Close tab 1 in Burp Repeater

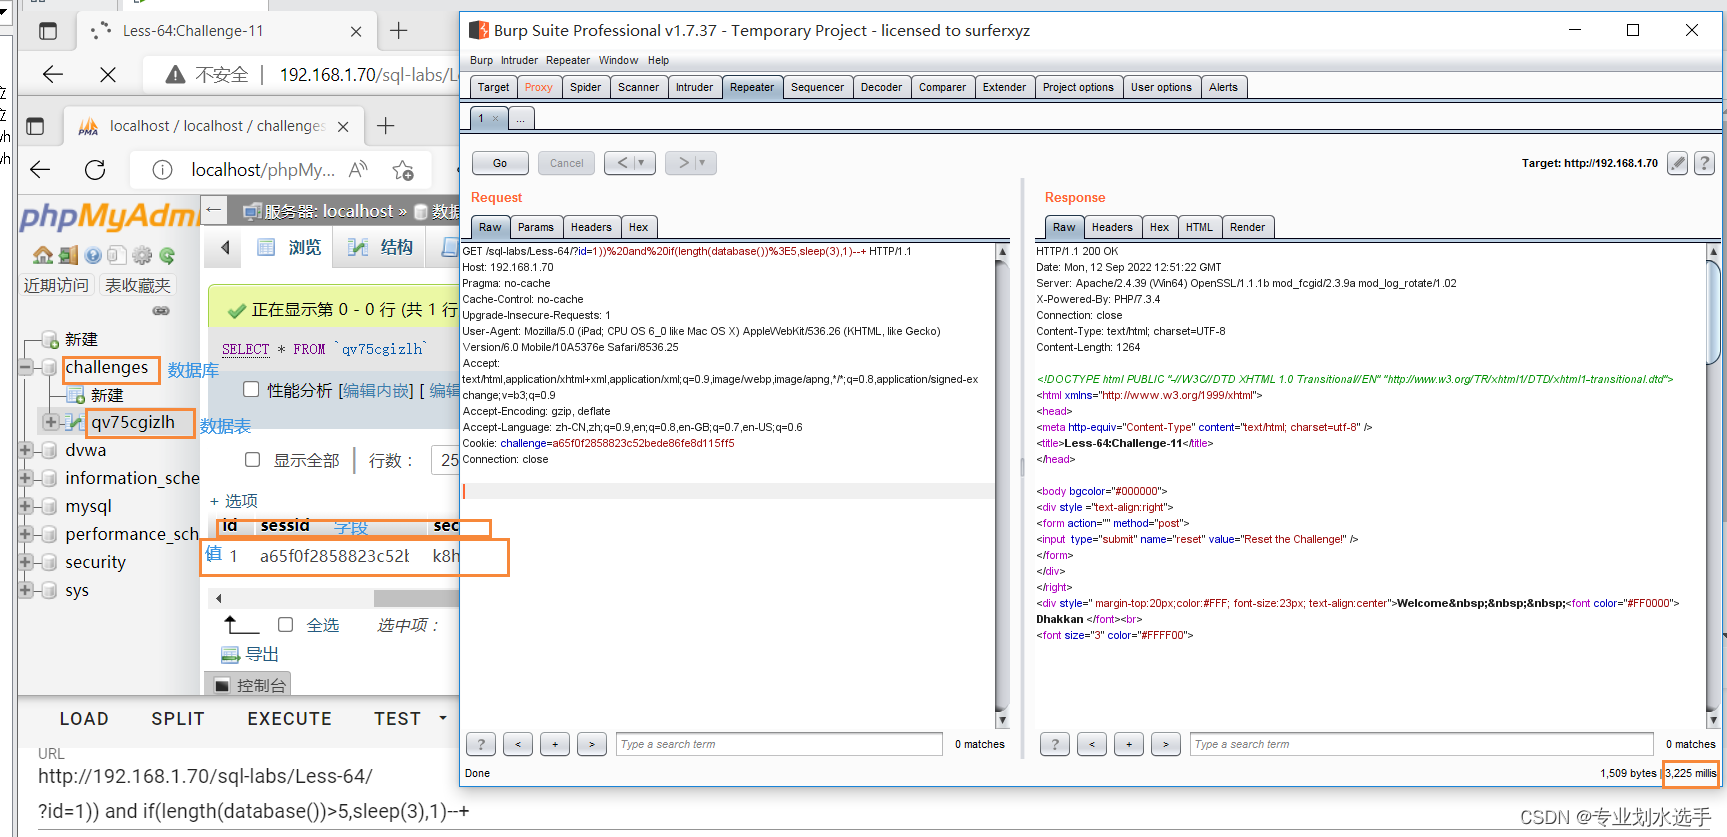(495, 118)
